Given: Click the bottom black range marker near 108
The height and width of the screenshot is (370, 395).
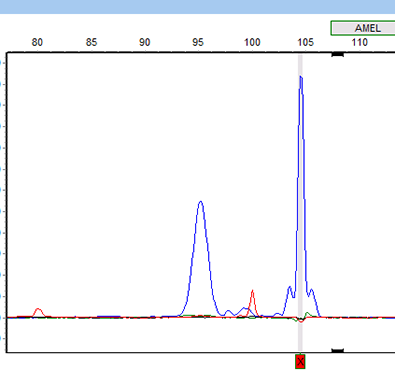Looking at the screenshot, I should click(x=337, y=350).
